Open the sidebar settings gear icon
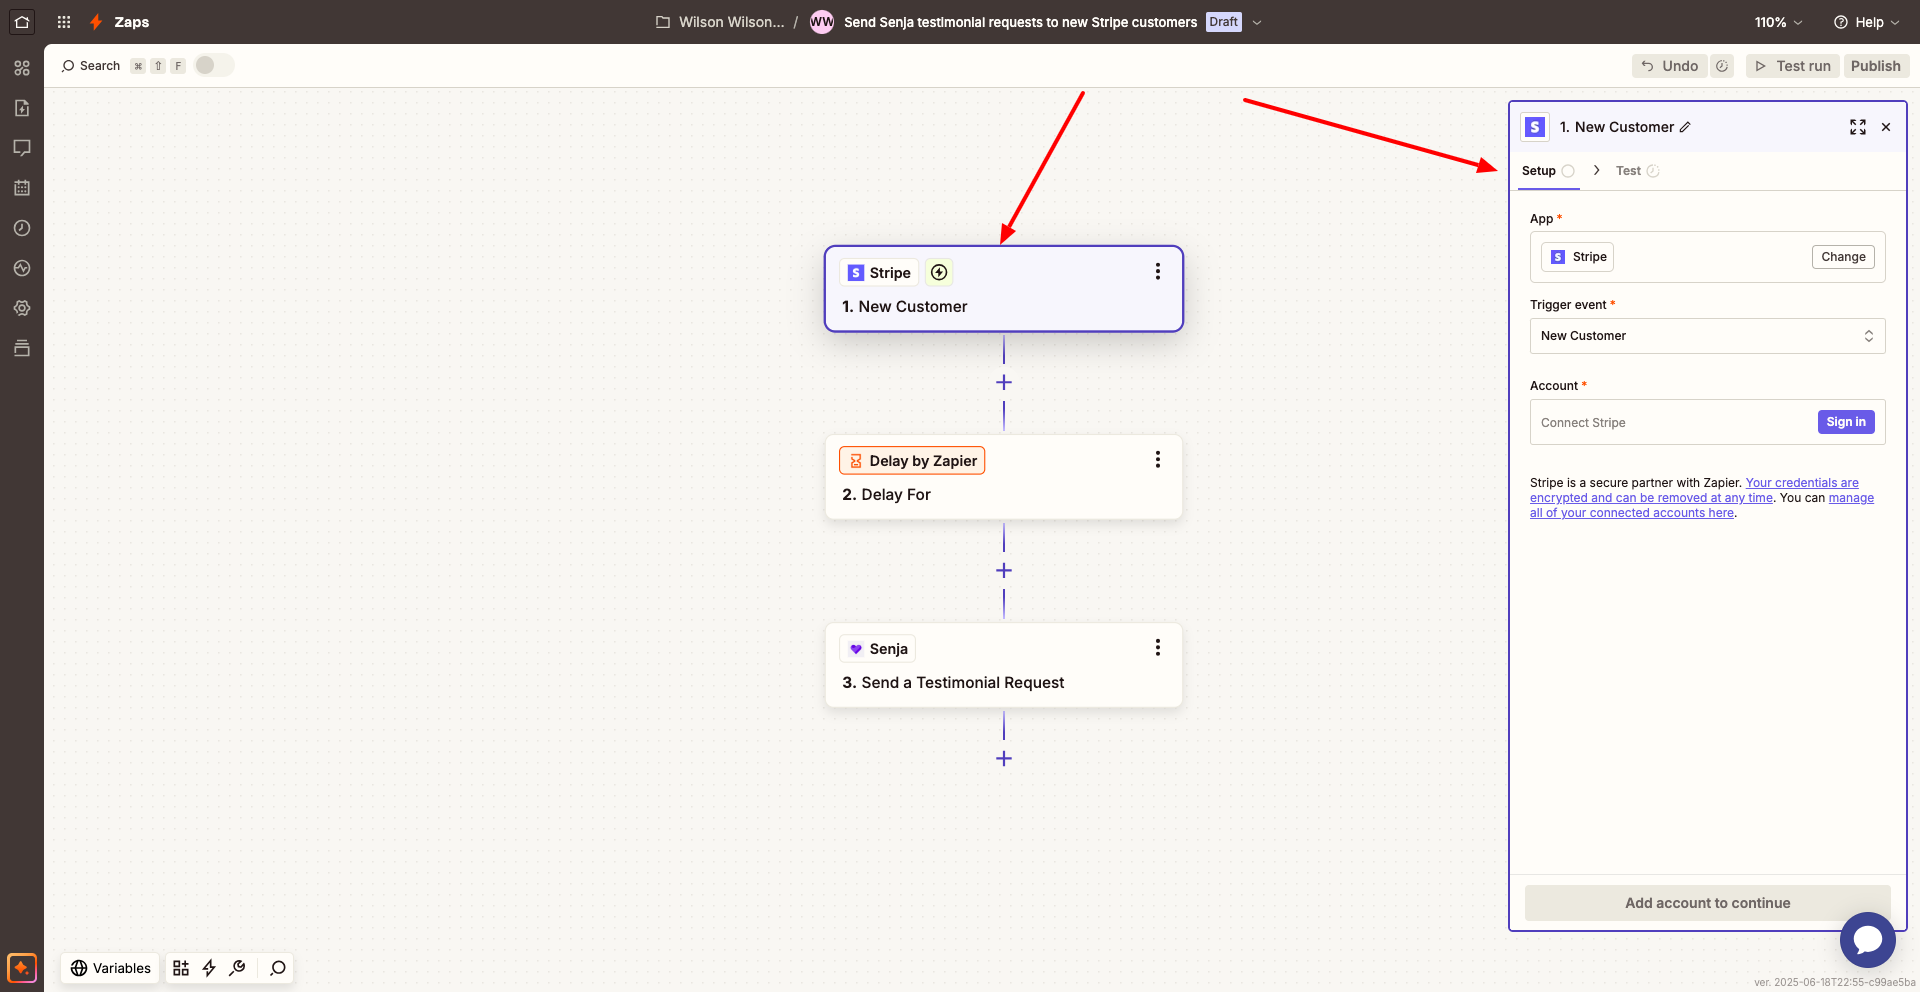Screen dimensions: 1920x992 click(22, 308)
